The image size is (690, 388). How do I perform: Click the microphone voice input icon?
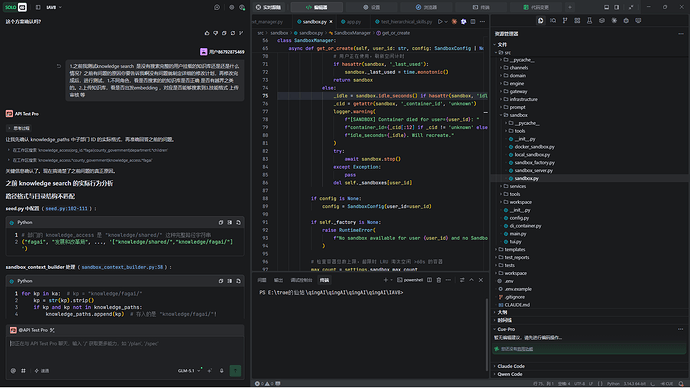click(x=222, y=371)
